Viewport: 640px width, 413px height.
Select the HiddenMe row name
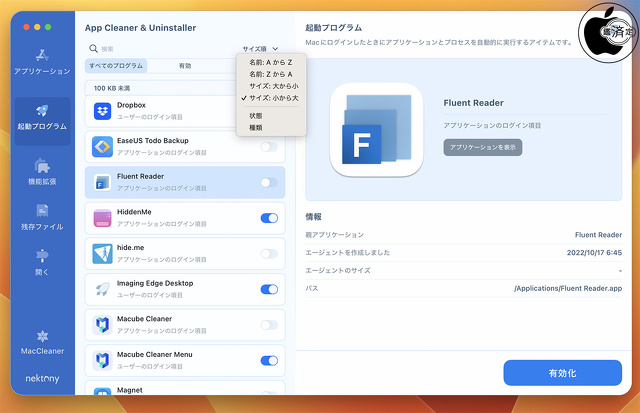pyautogui.click(x=134, y=212)
